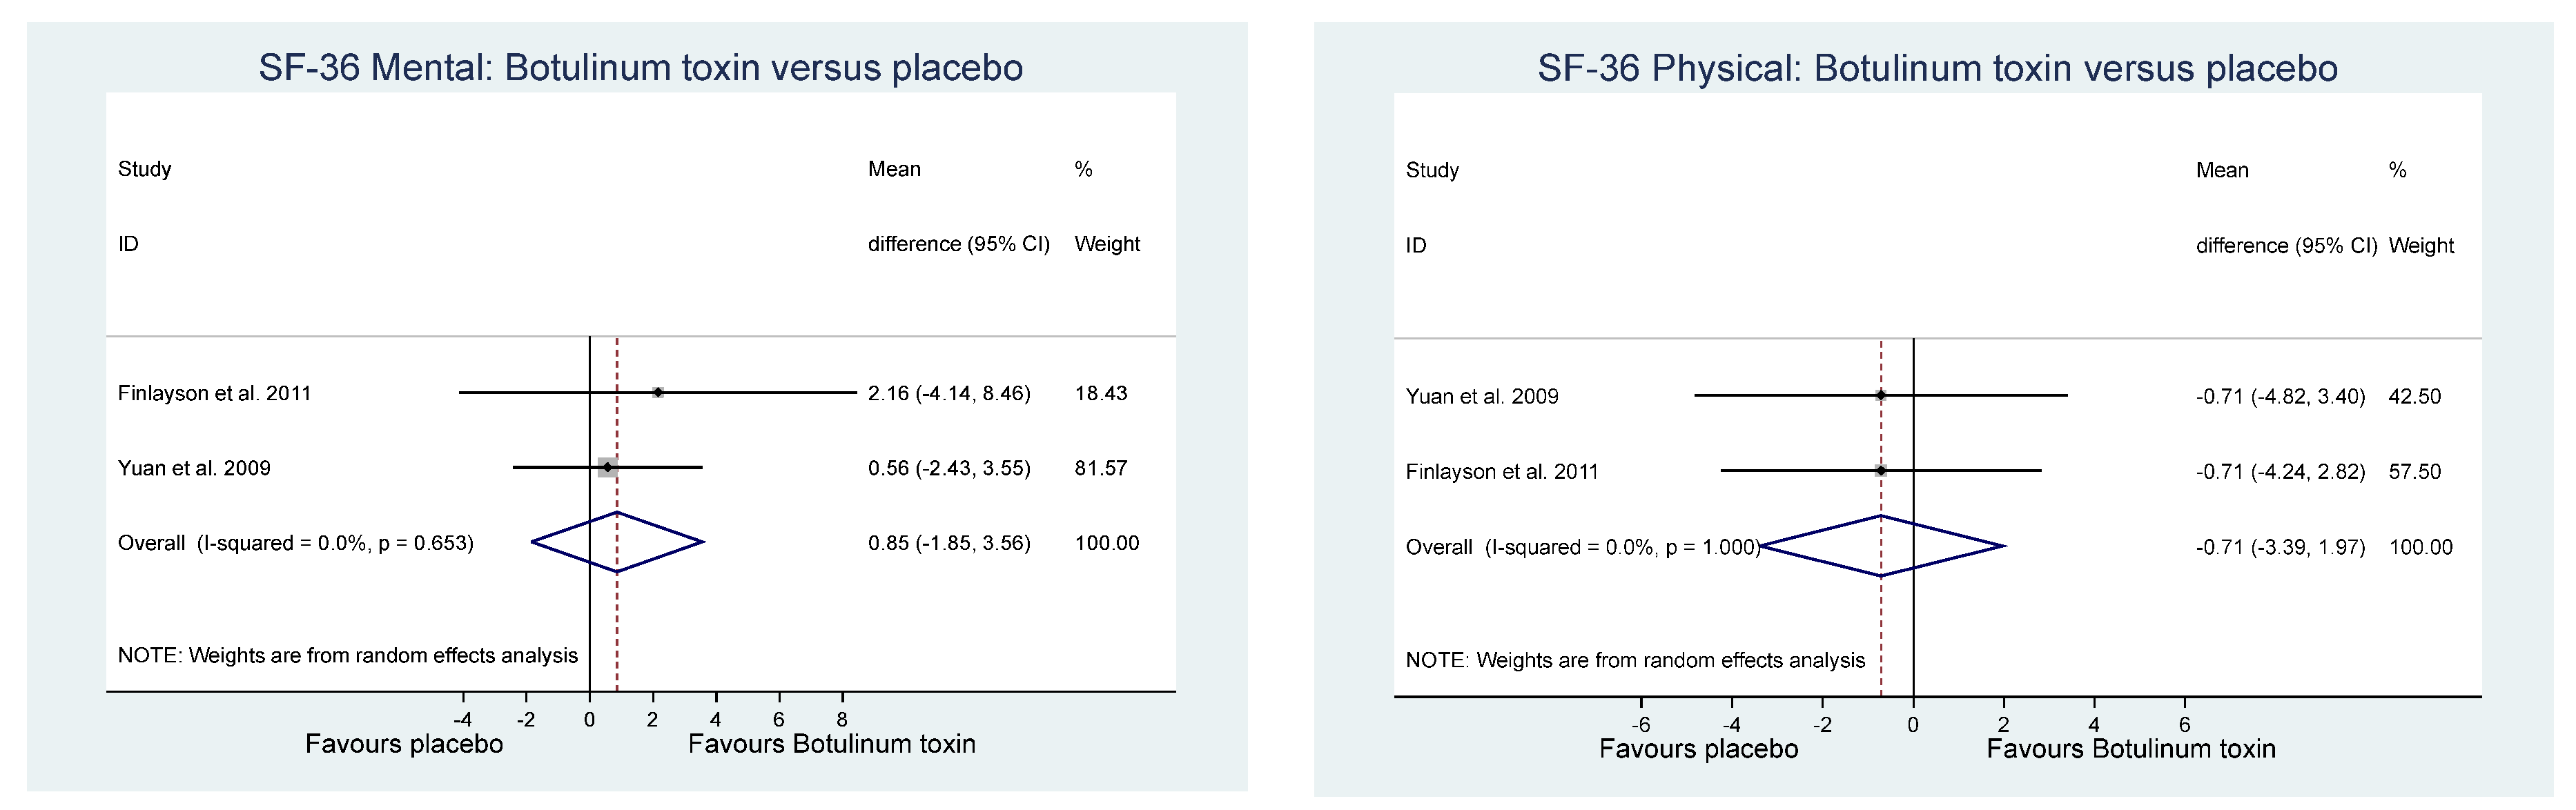Click Physical plot axis tick label -6

1640,724
